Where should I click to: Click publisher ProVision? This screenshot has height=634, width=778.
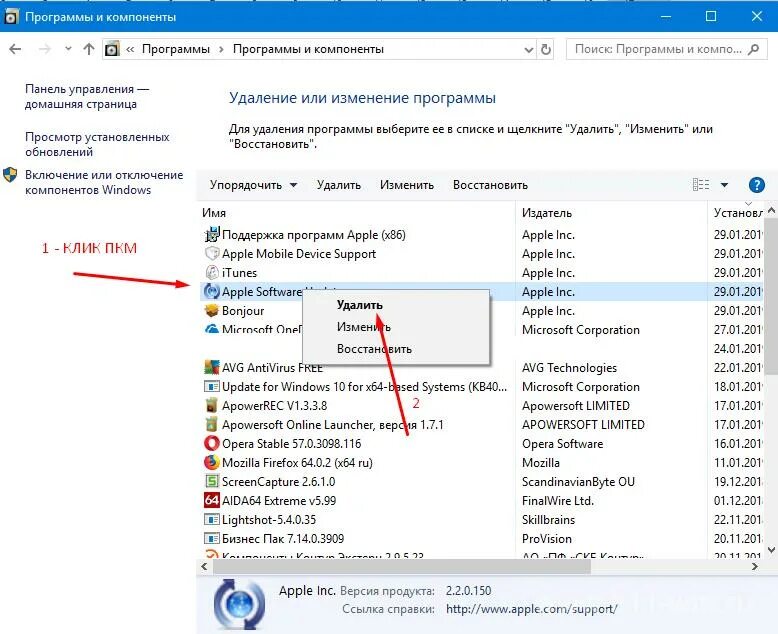(x=547, y=539)
